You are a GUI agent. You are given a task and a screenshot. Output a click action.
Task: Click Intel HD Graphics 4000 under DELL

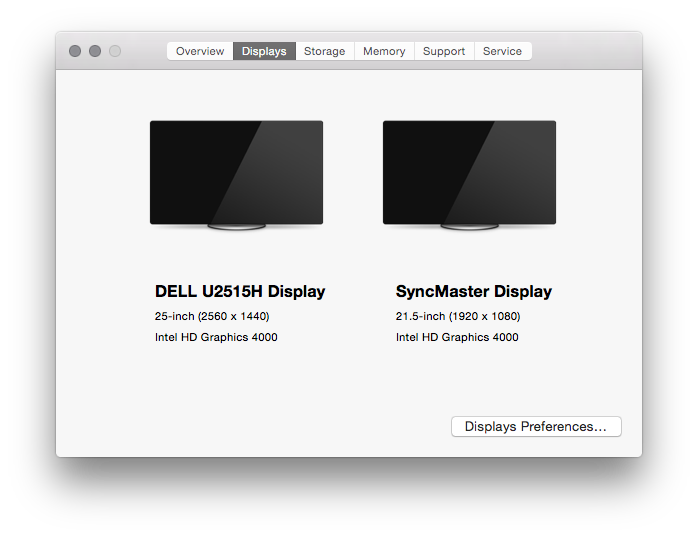coord(216,337)
